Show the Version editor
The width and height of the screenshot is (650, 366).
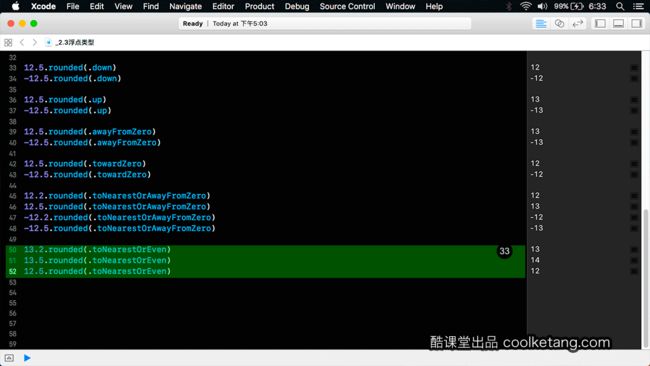577,24
